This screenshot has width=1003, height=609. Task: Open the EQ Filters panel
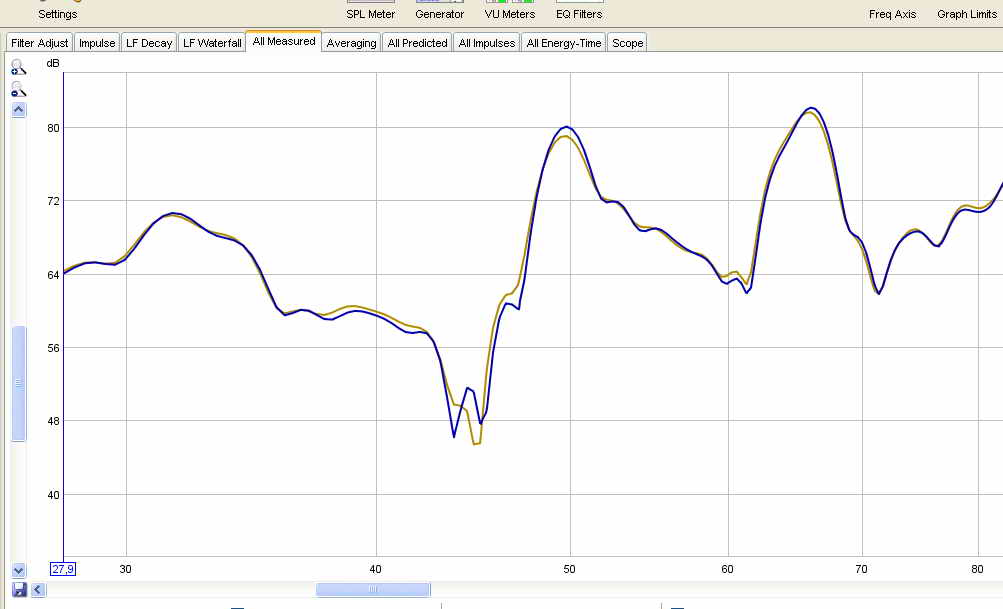[x=579, y=12]
